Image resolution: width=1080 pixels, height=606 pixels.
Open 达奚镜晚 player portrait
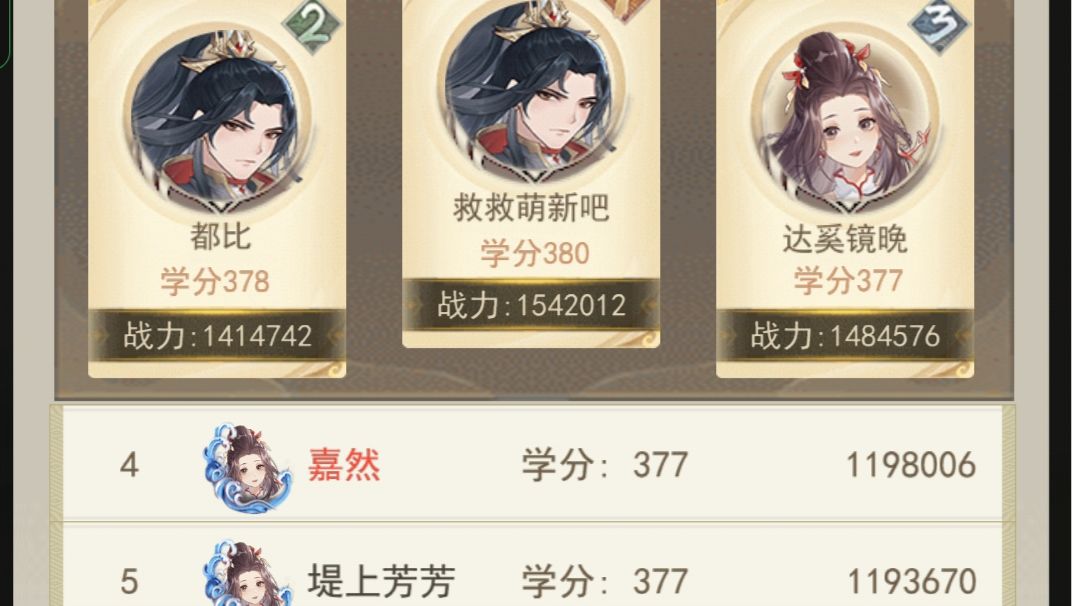845,117
